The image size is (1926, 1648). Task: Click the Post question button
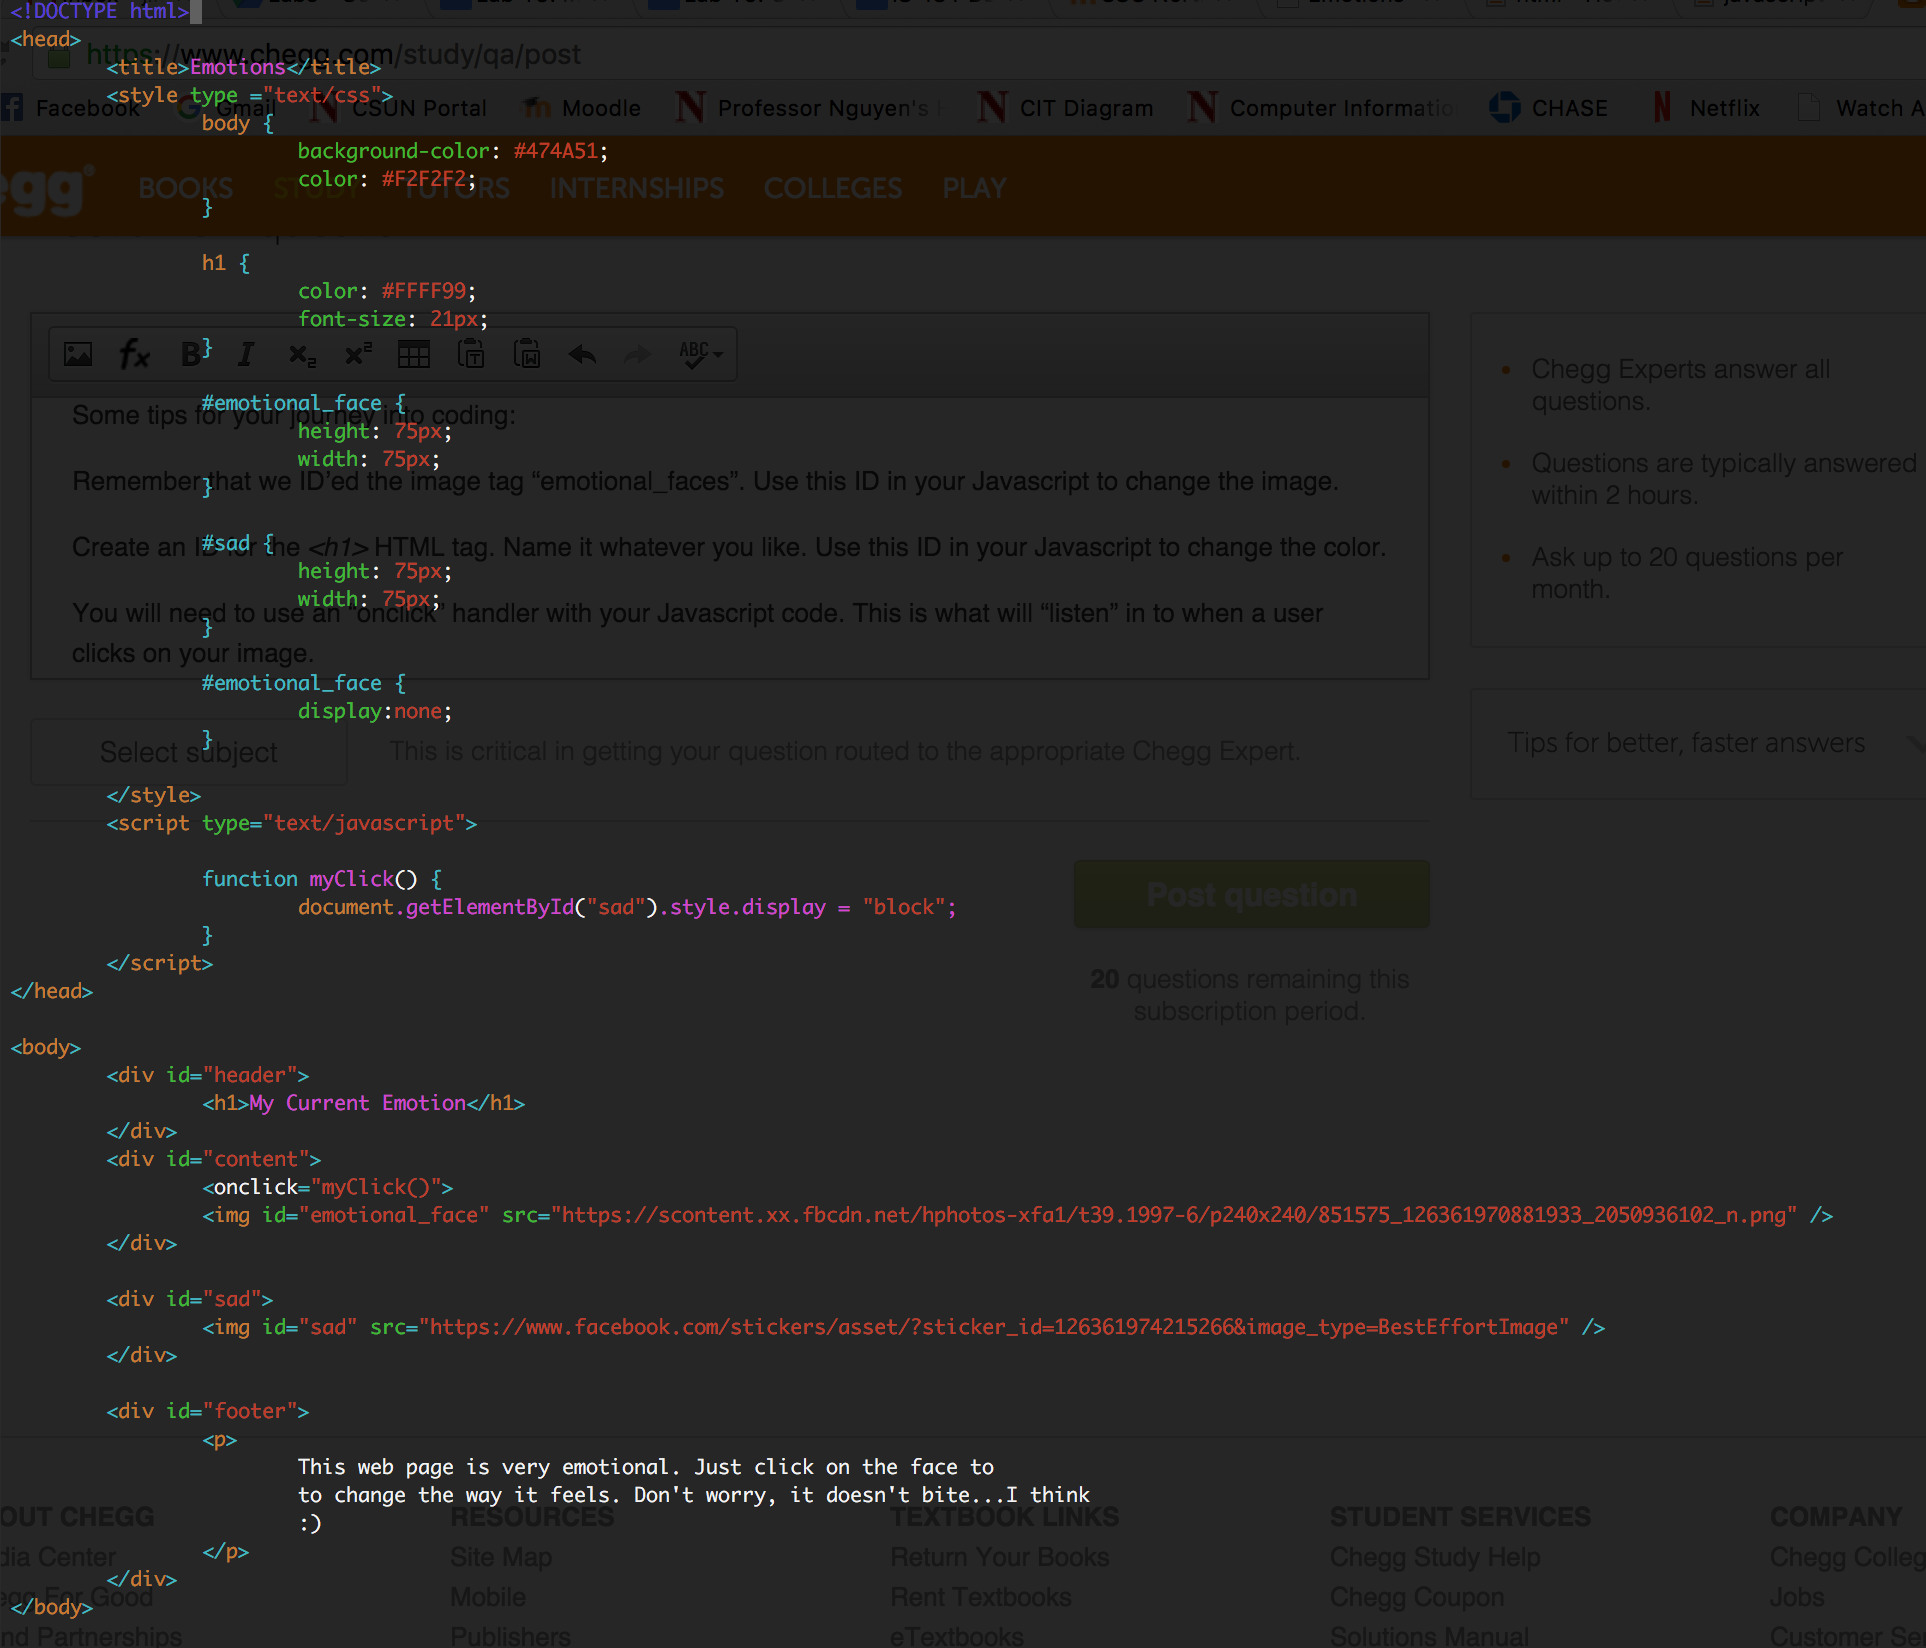(1252, 894)
